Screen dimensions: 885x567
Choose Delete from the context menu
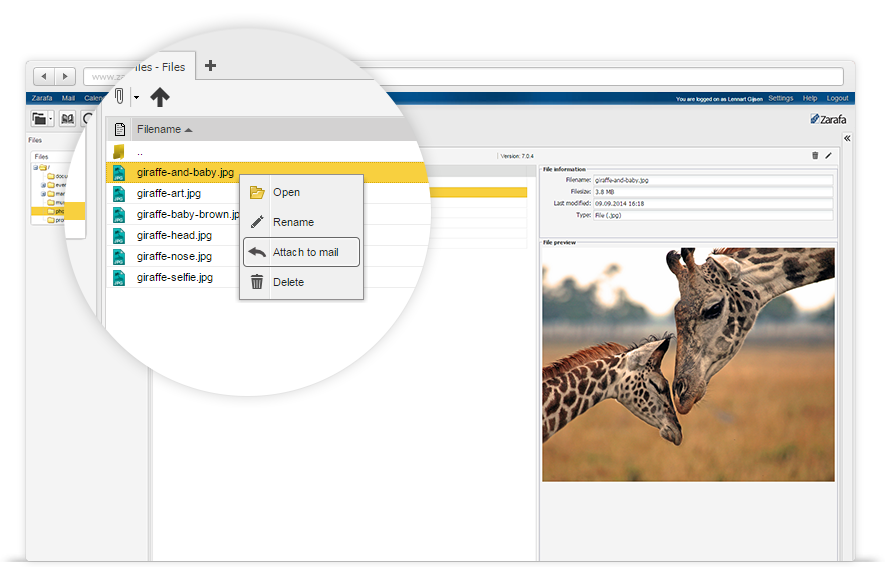coord(301,282)
